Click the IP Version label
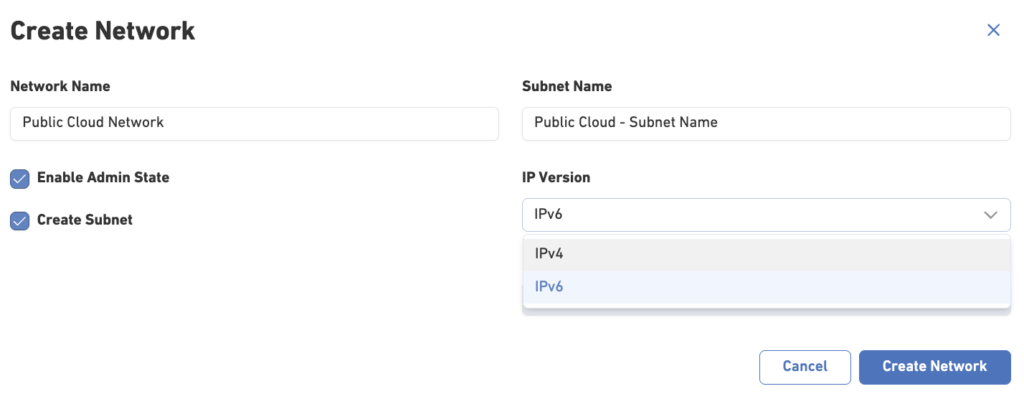 (556, 178)
